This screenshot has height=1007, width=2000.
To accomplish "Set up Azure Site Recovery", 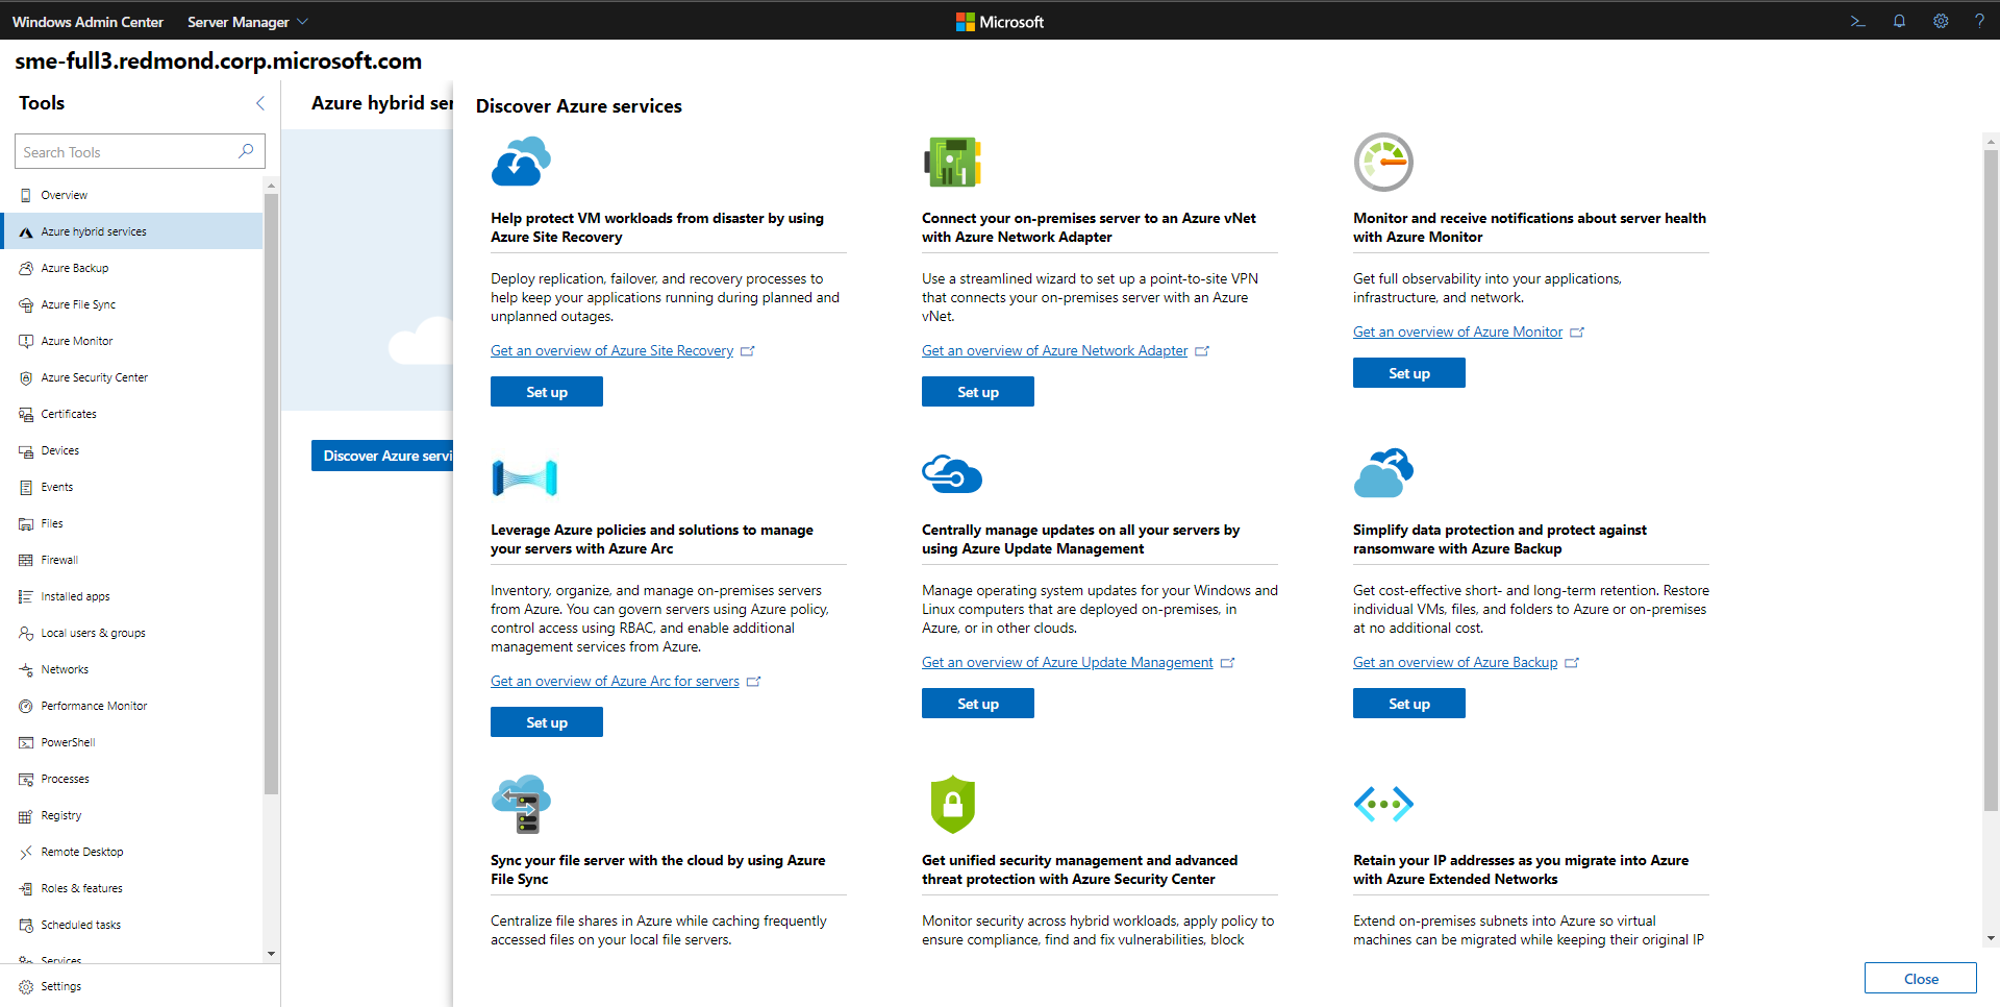I will 546,392.
